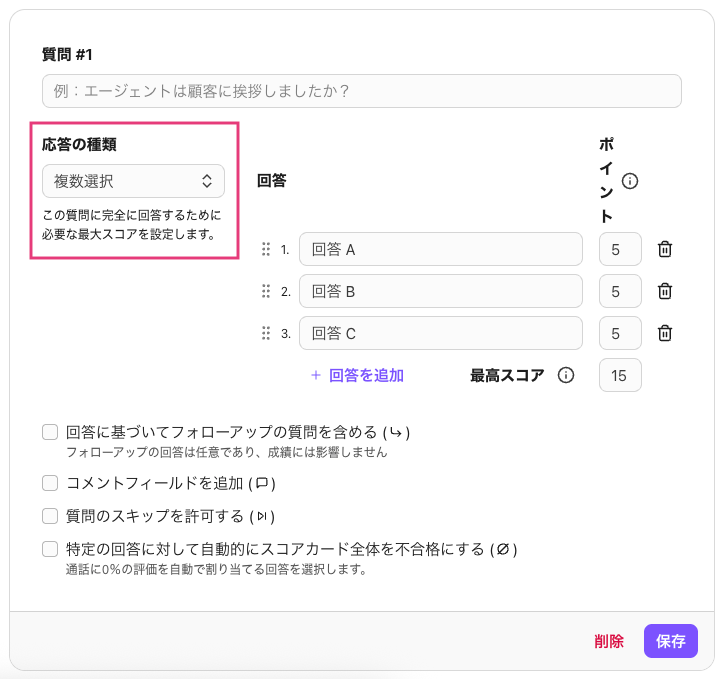Click the drag handle for answer 2
The image size is (724, 679).
[x=266, y=291]
